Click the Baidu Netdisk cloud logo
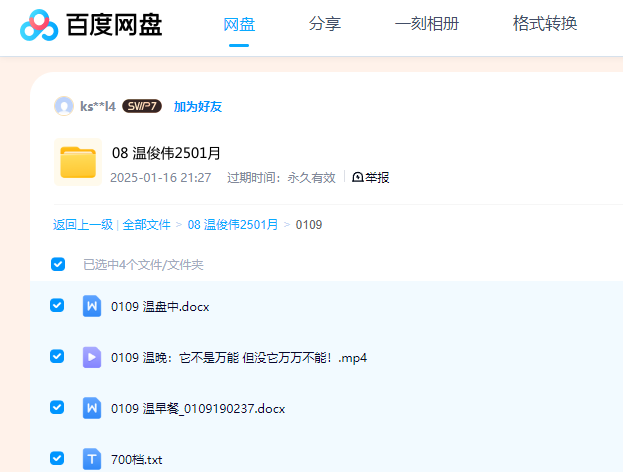Image resolution: width=623 pixels, height=472 pixels. [39, 25]
